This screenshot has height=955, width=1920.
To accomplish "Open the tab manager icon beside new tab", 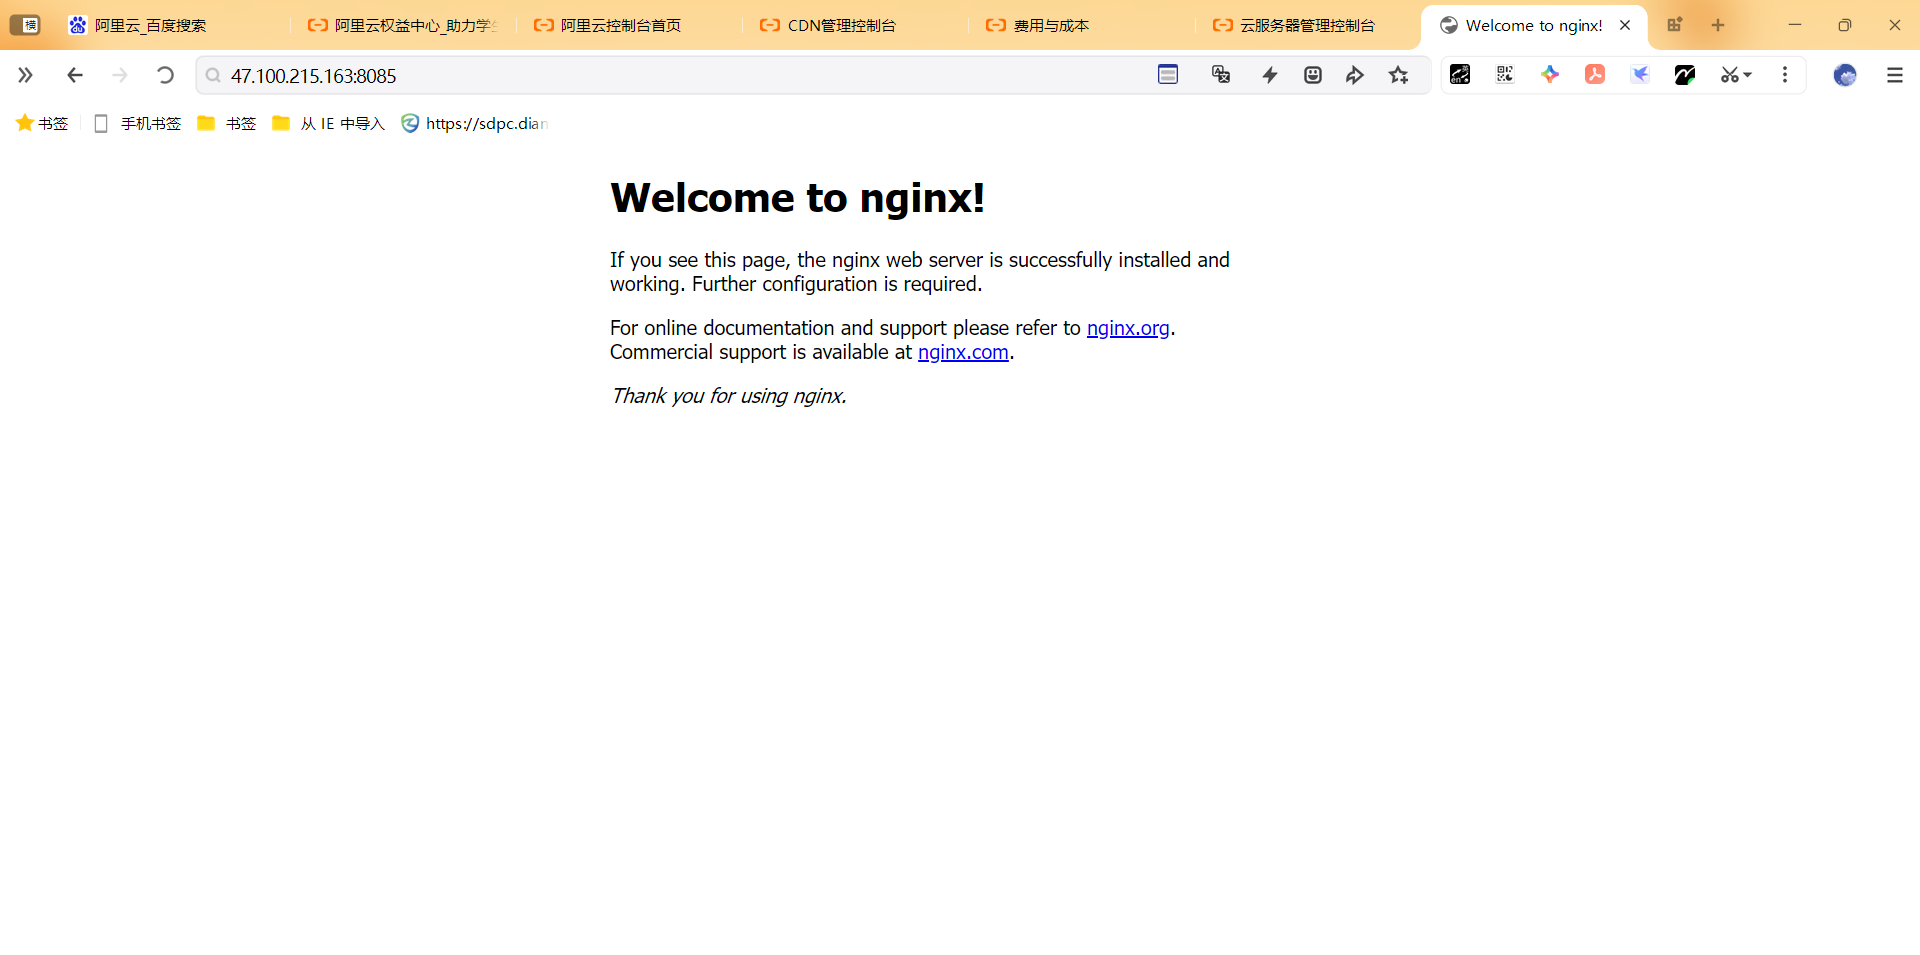I will point(1674,25).
